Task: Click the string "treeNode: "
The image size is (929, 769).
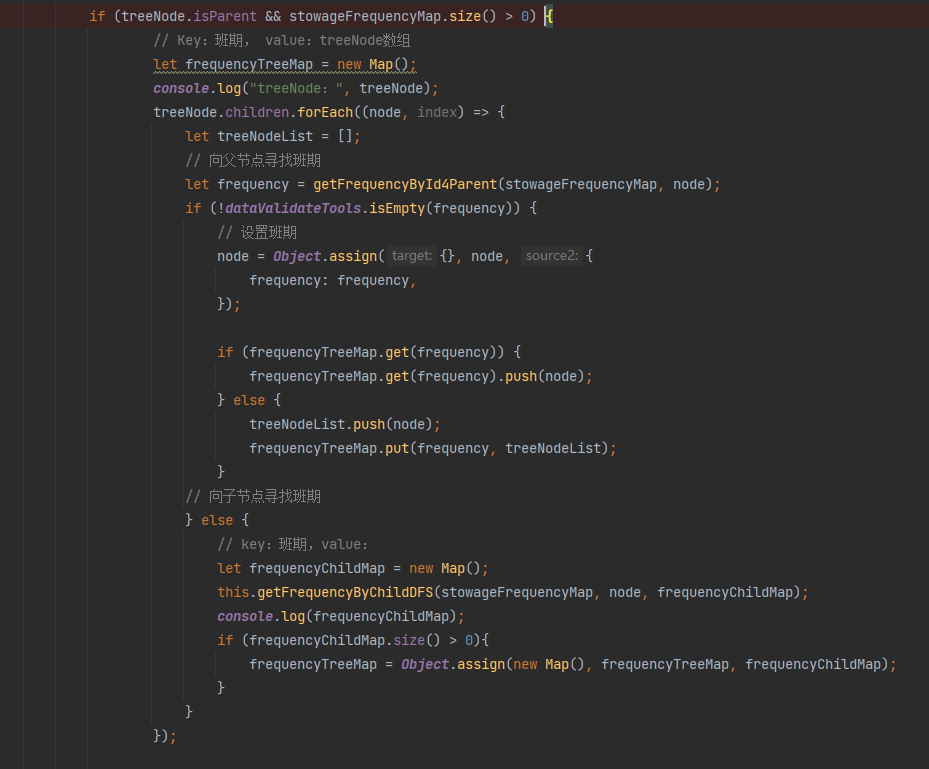Action: click(x=296, y=88)
